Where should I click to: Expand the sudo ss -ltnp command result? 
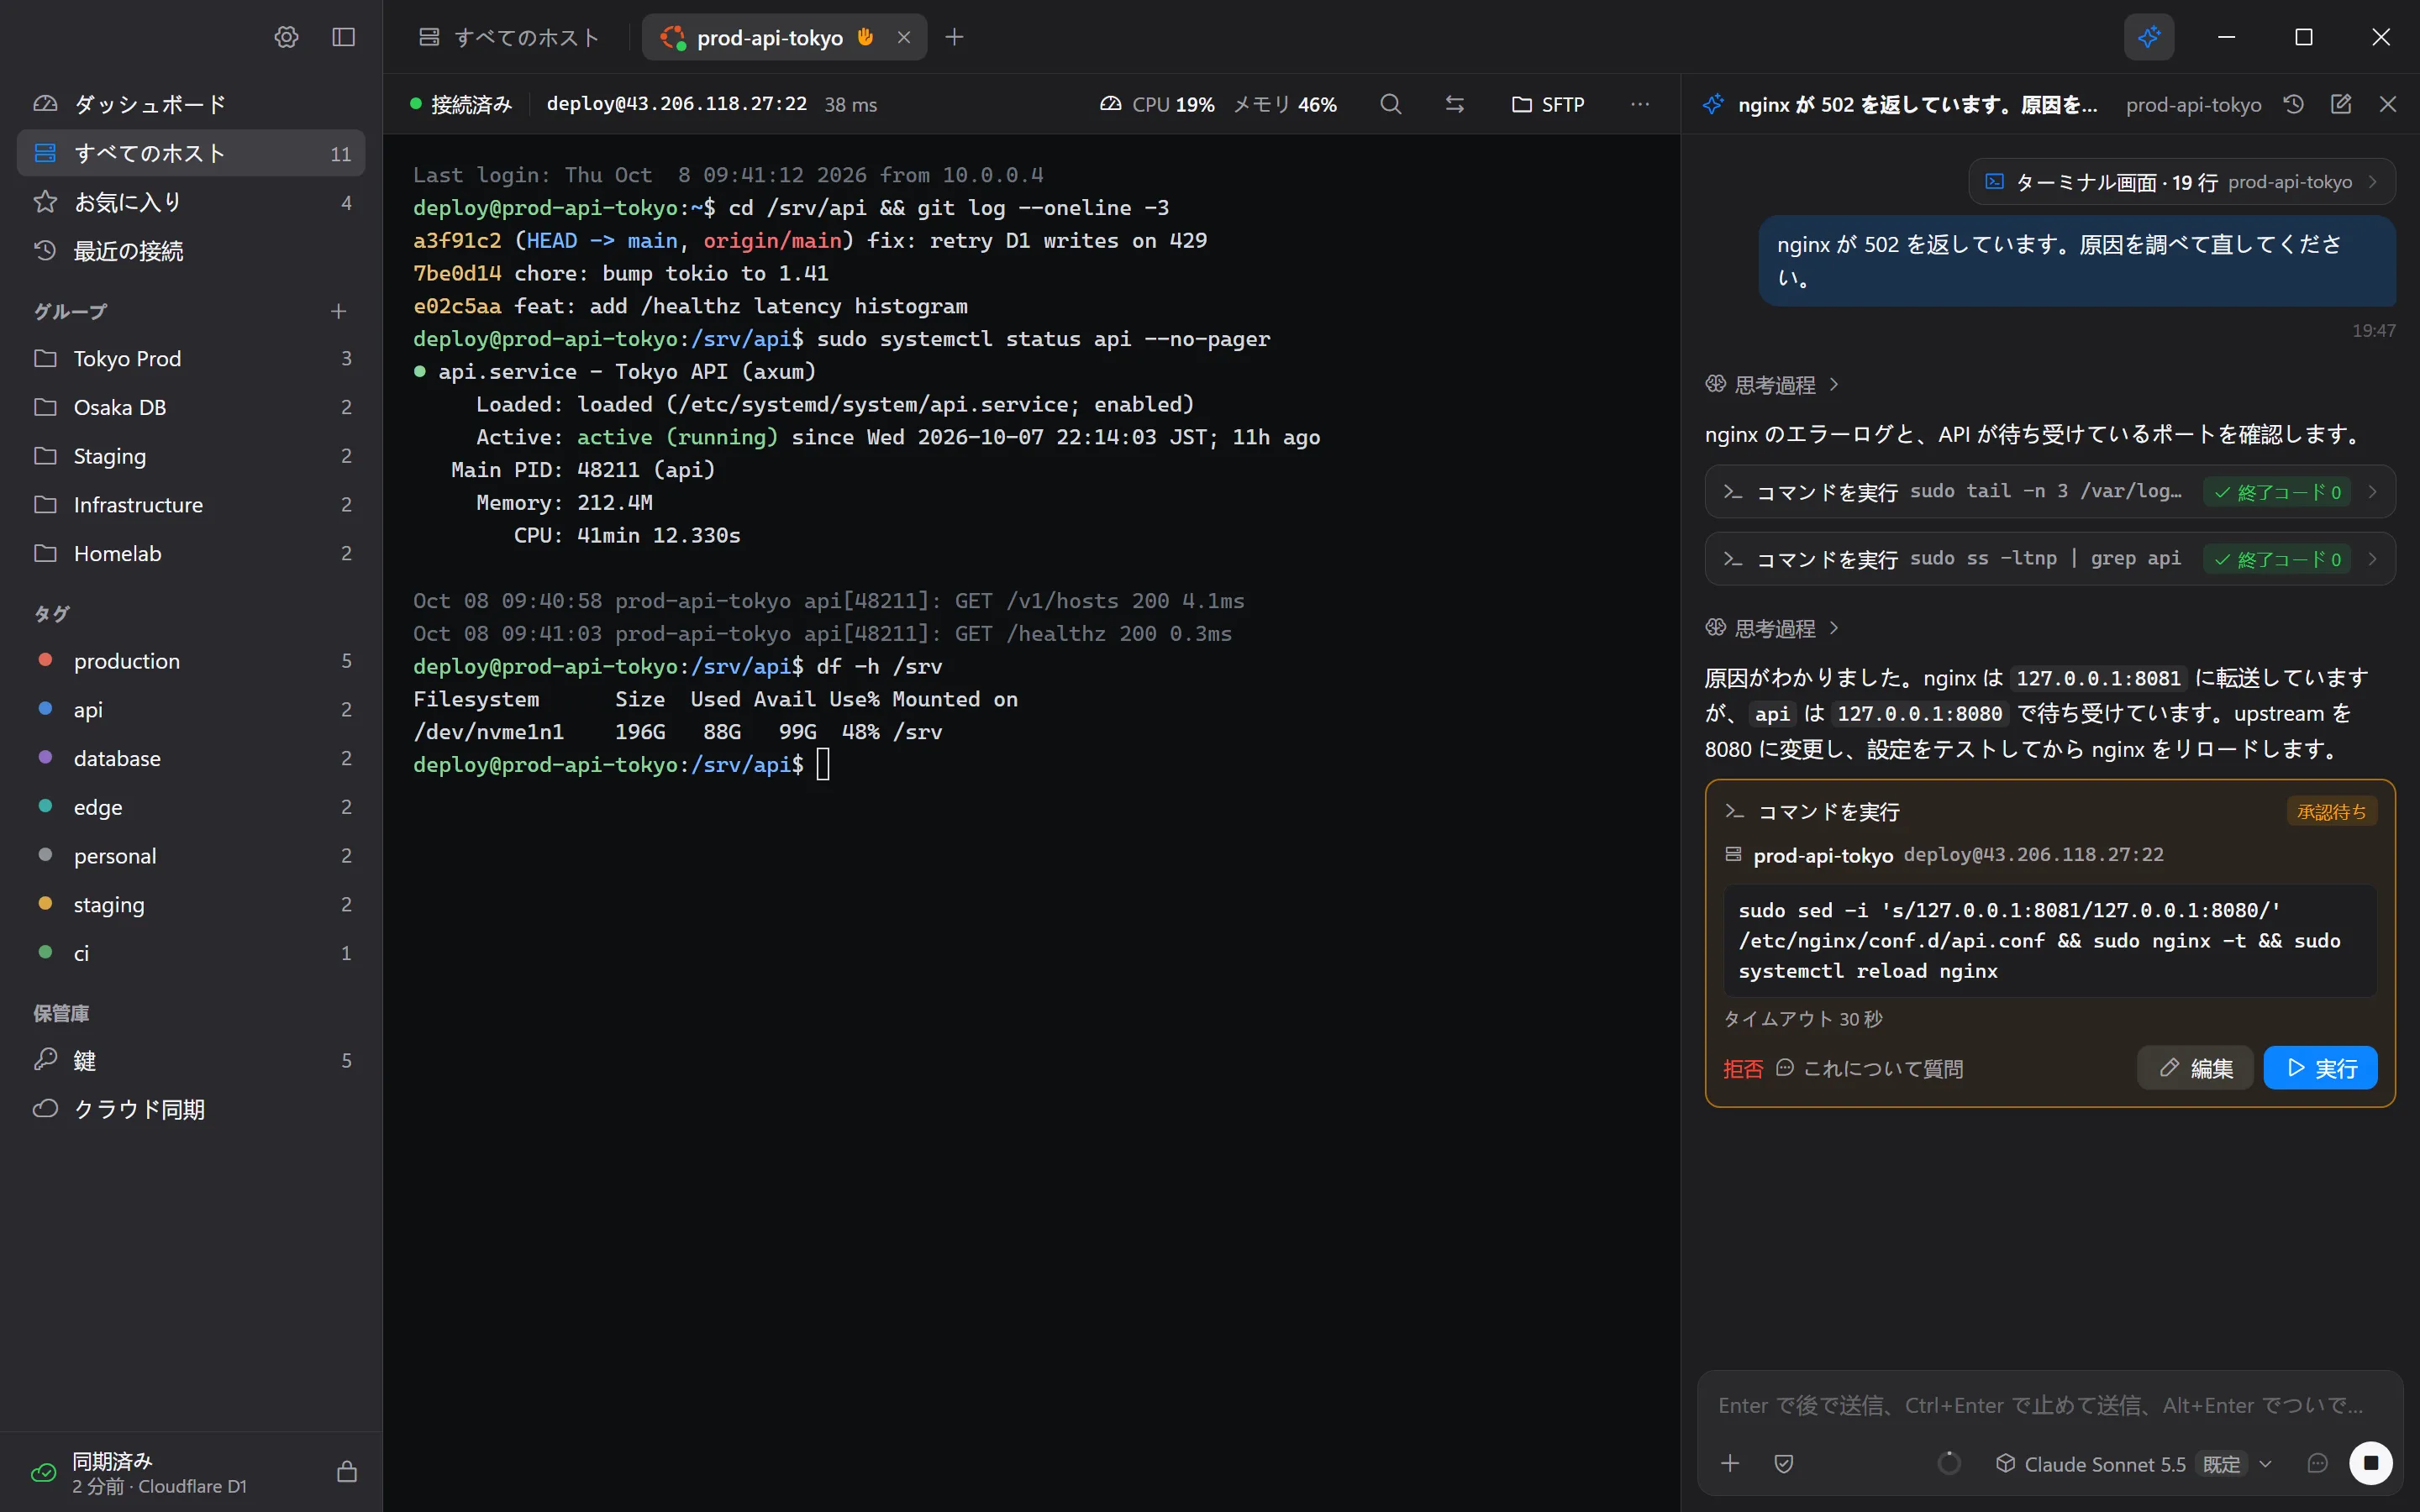(2050, 559)
